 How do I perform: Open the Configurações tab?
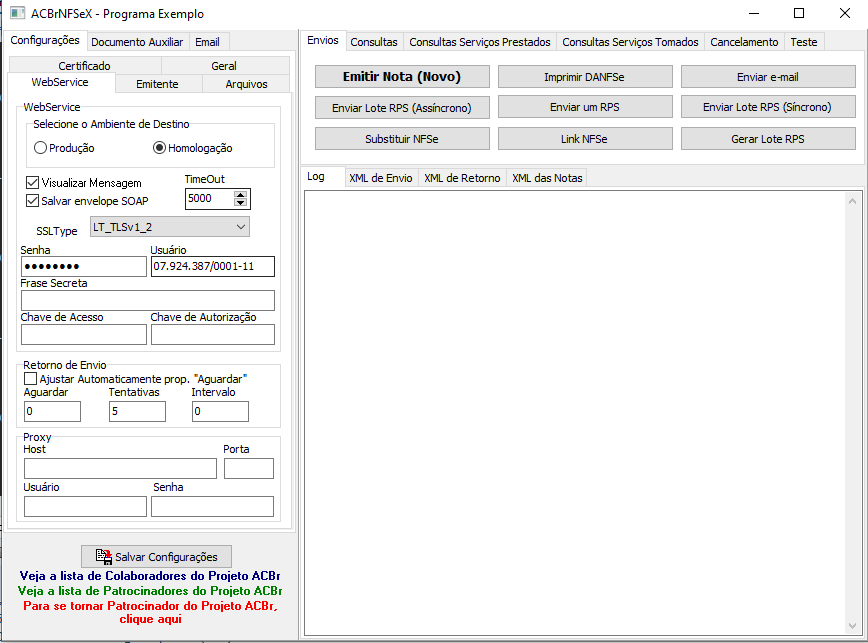click(45, 40)
